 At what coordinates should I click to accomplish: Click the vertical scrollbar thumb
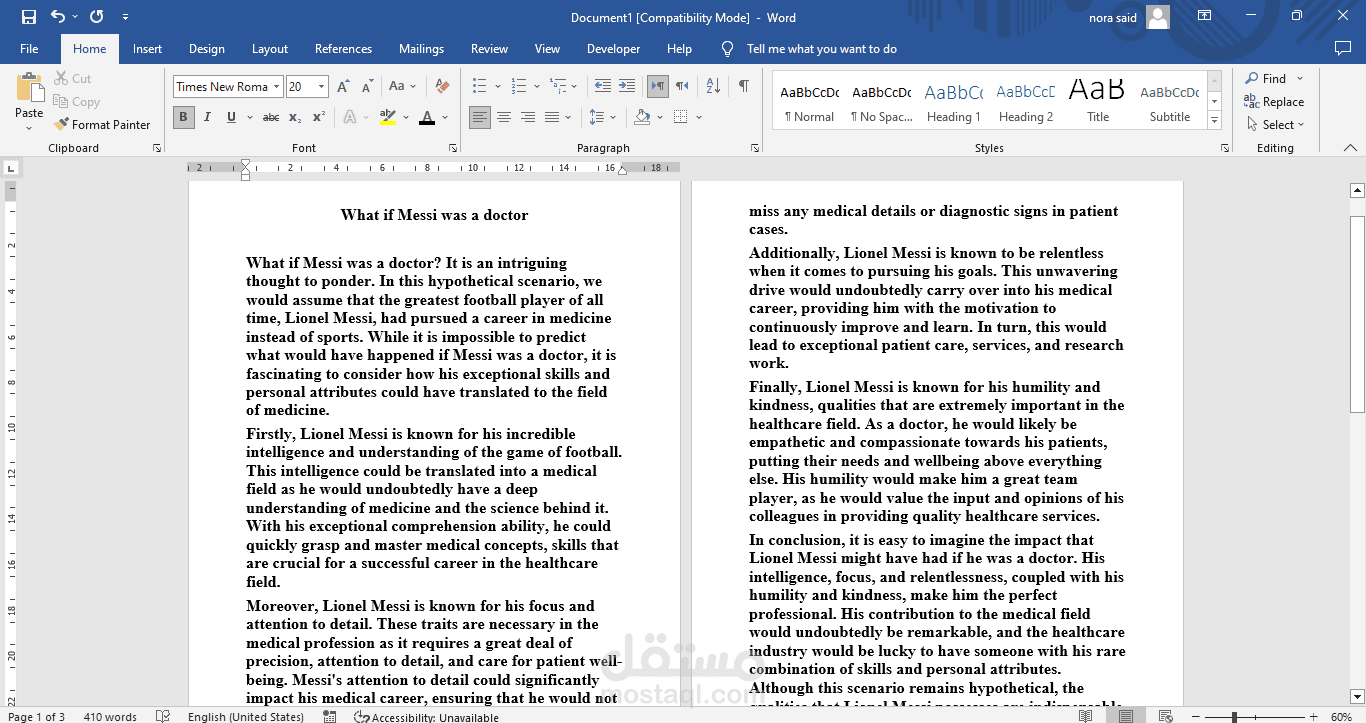(1357, 314)
